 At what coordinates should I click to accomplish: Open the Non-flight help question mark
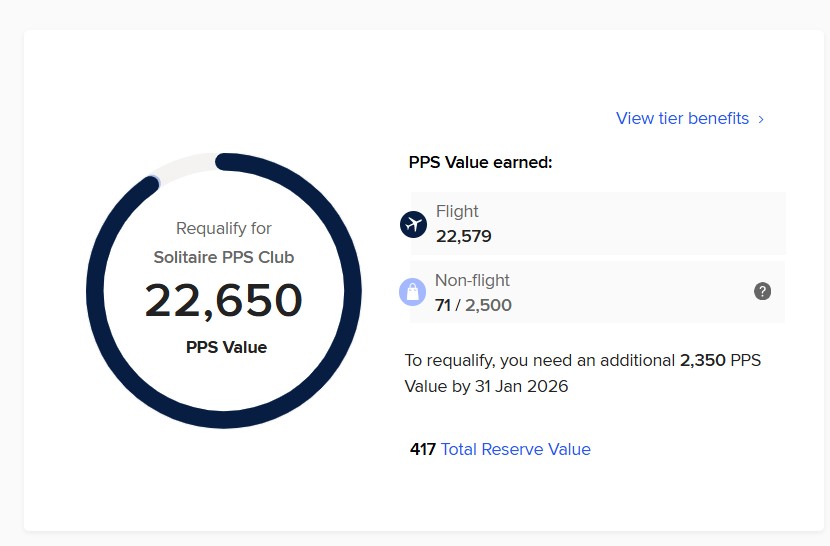[762, 291]
